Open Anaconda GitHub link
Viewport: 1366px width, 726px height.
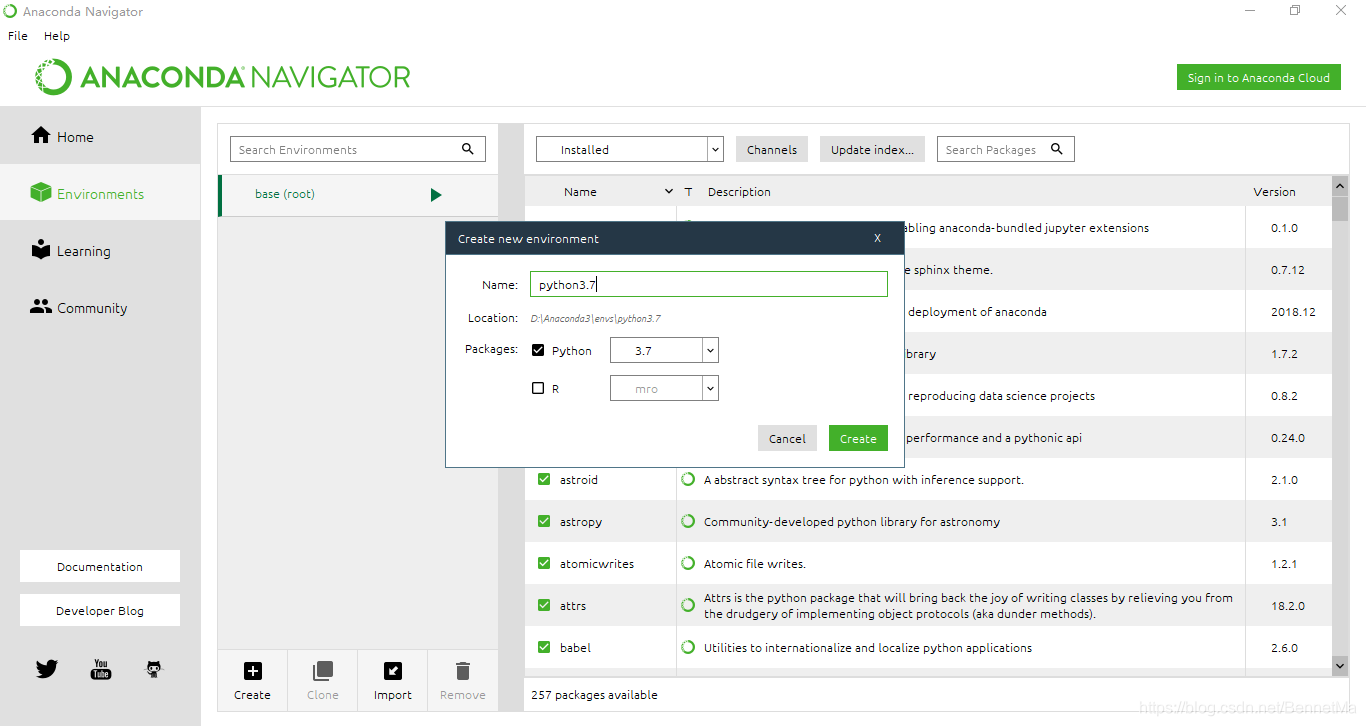tap(154, 669)
